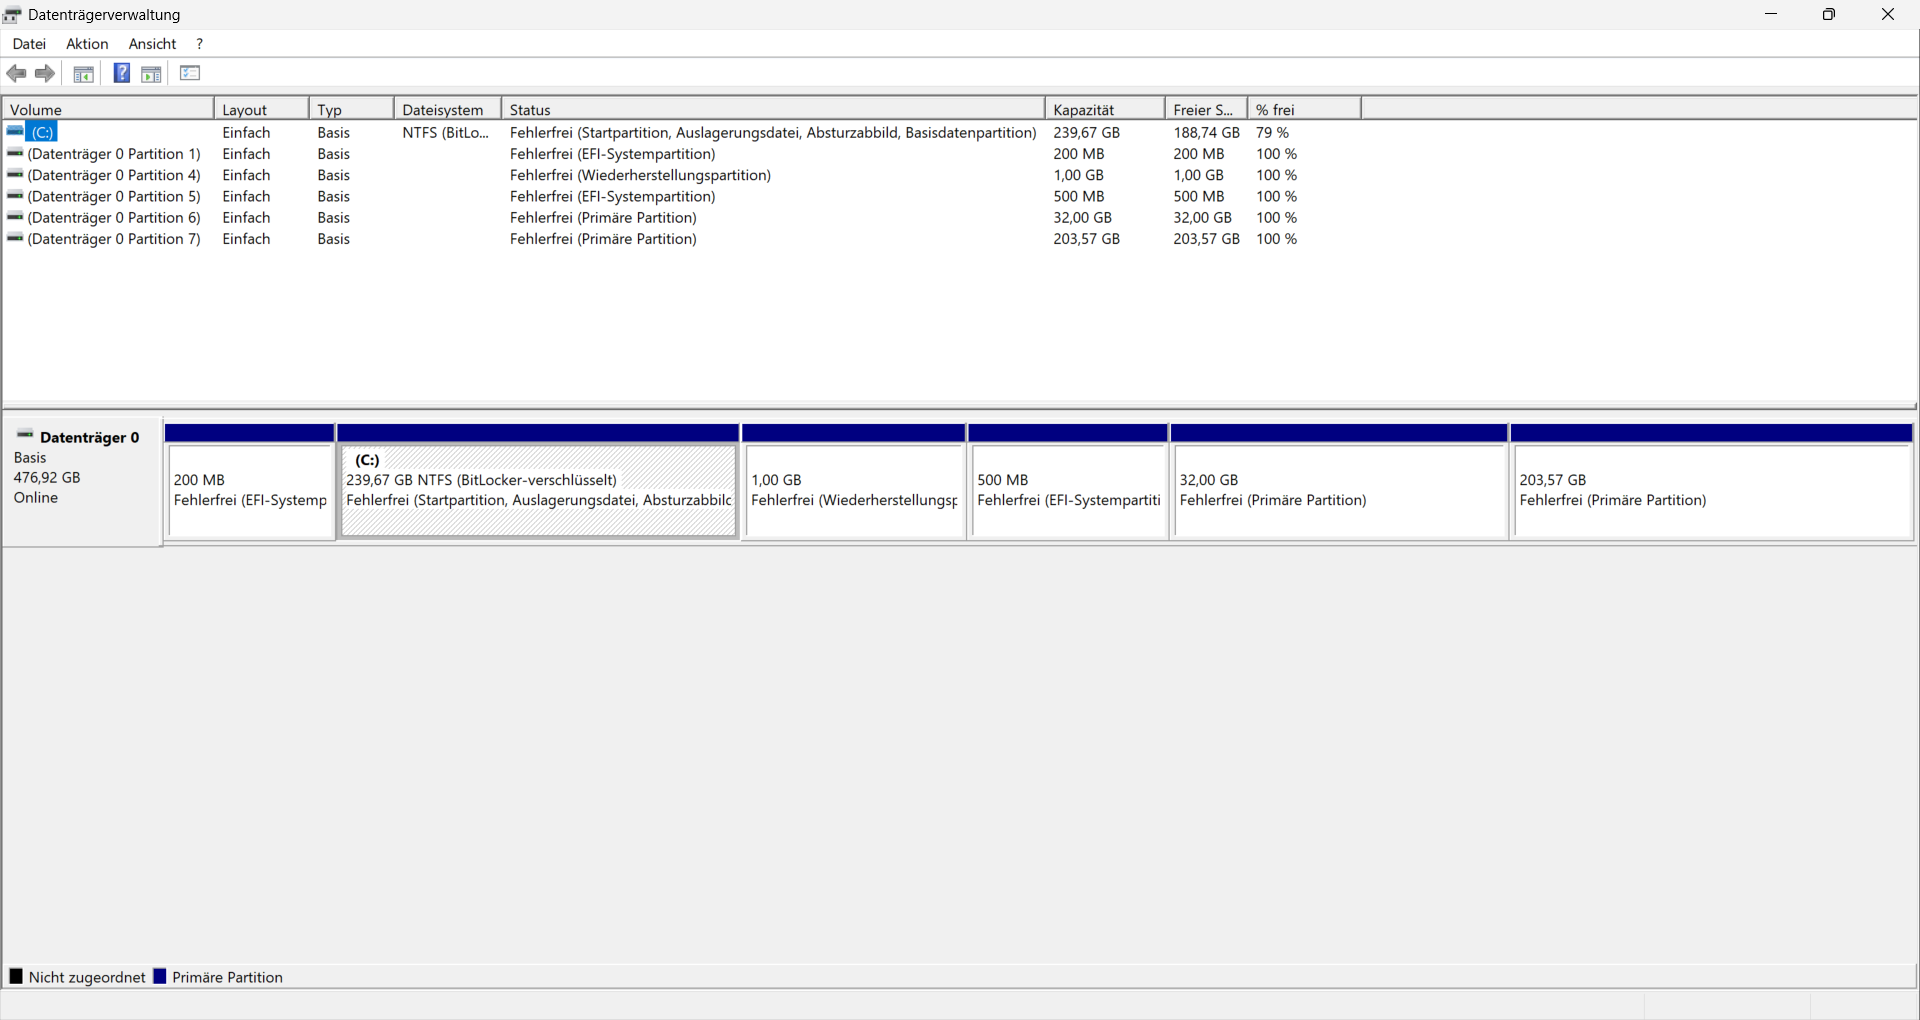Open the Ansicht menu

click(151, 43)
